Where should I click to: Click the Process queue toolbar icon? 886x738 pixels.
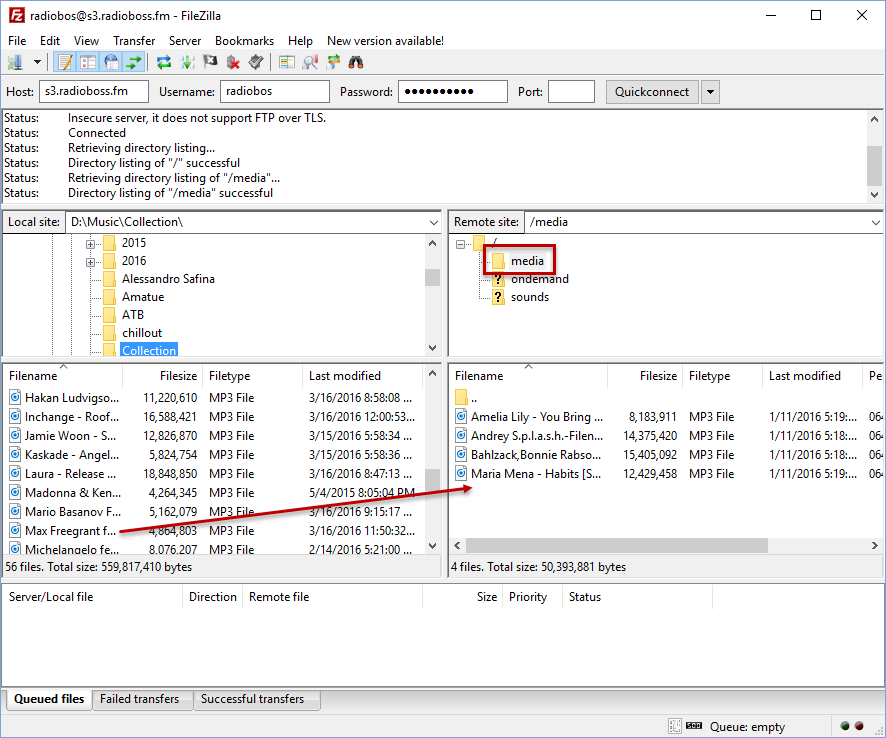[x=187, y=62]
